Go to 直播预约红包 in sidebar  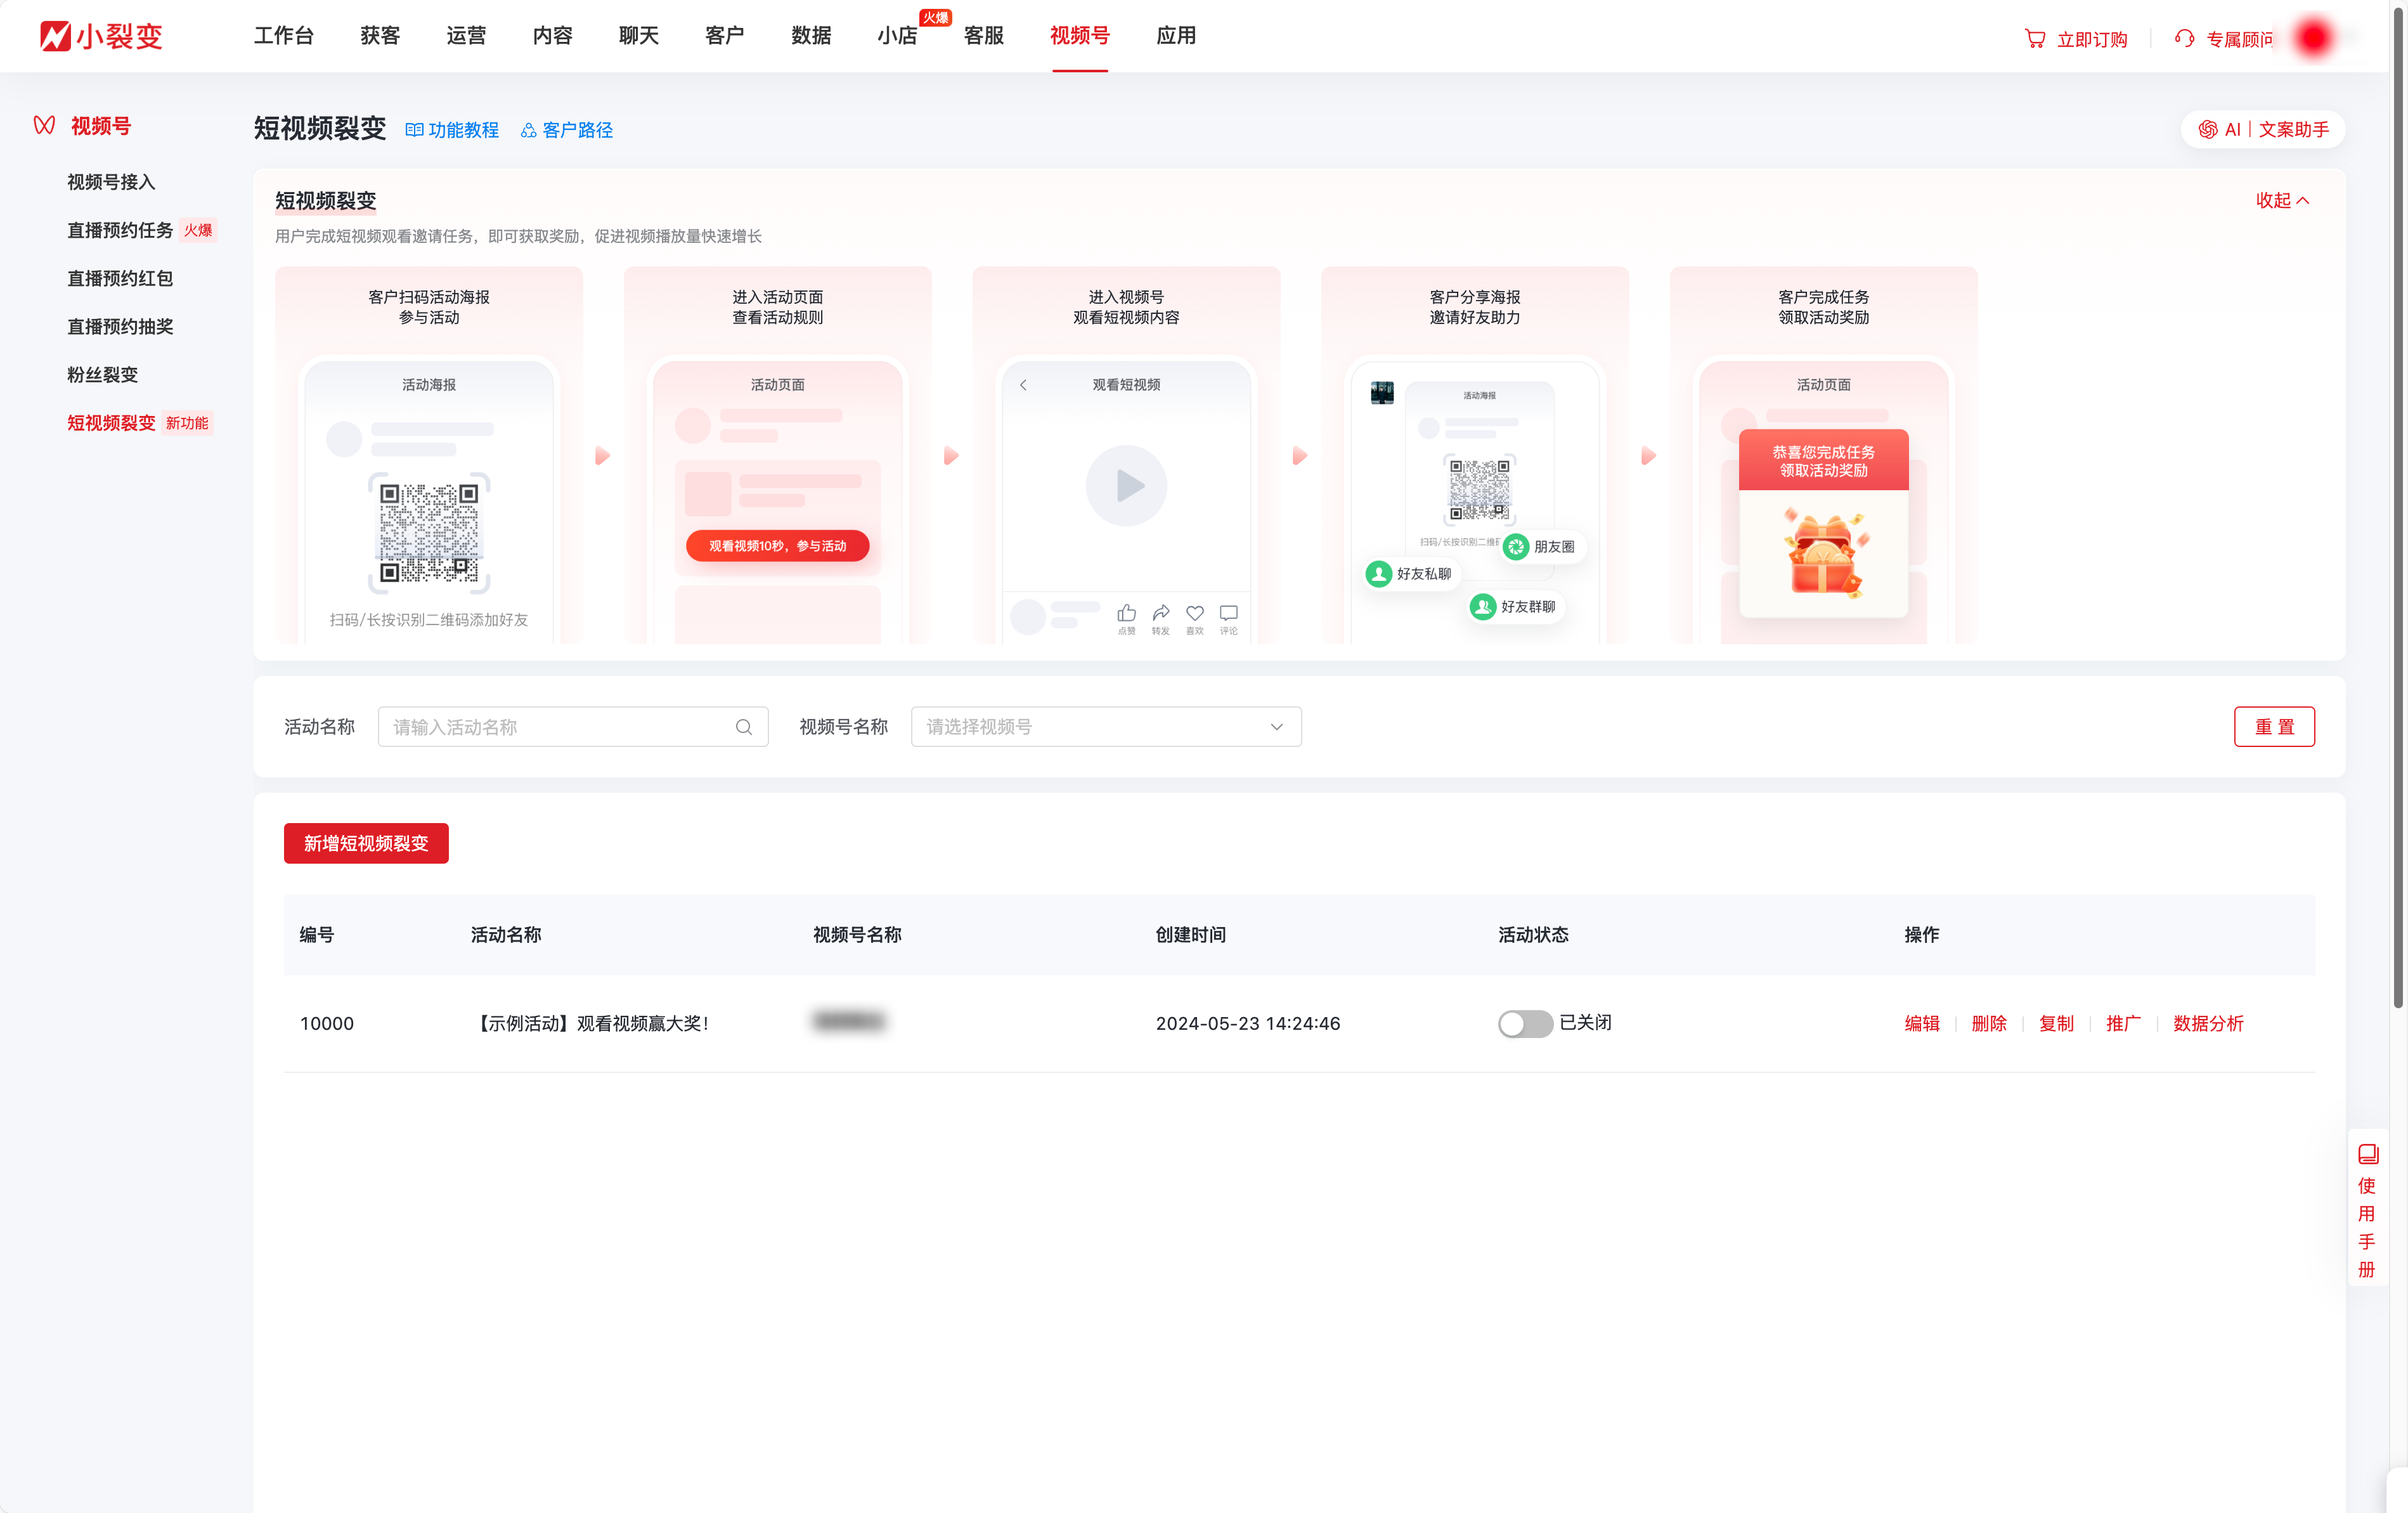pyautogui.click(x=120, y=278)
